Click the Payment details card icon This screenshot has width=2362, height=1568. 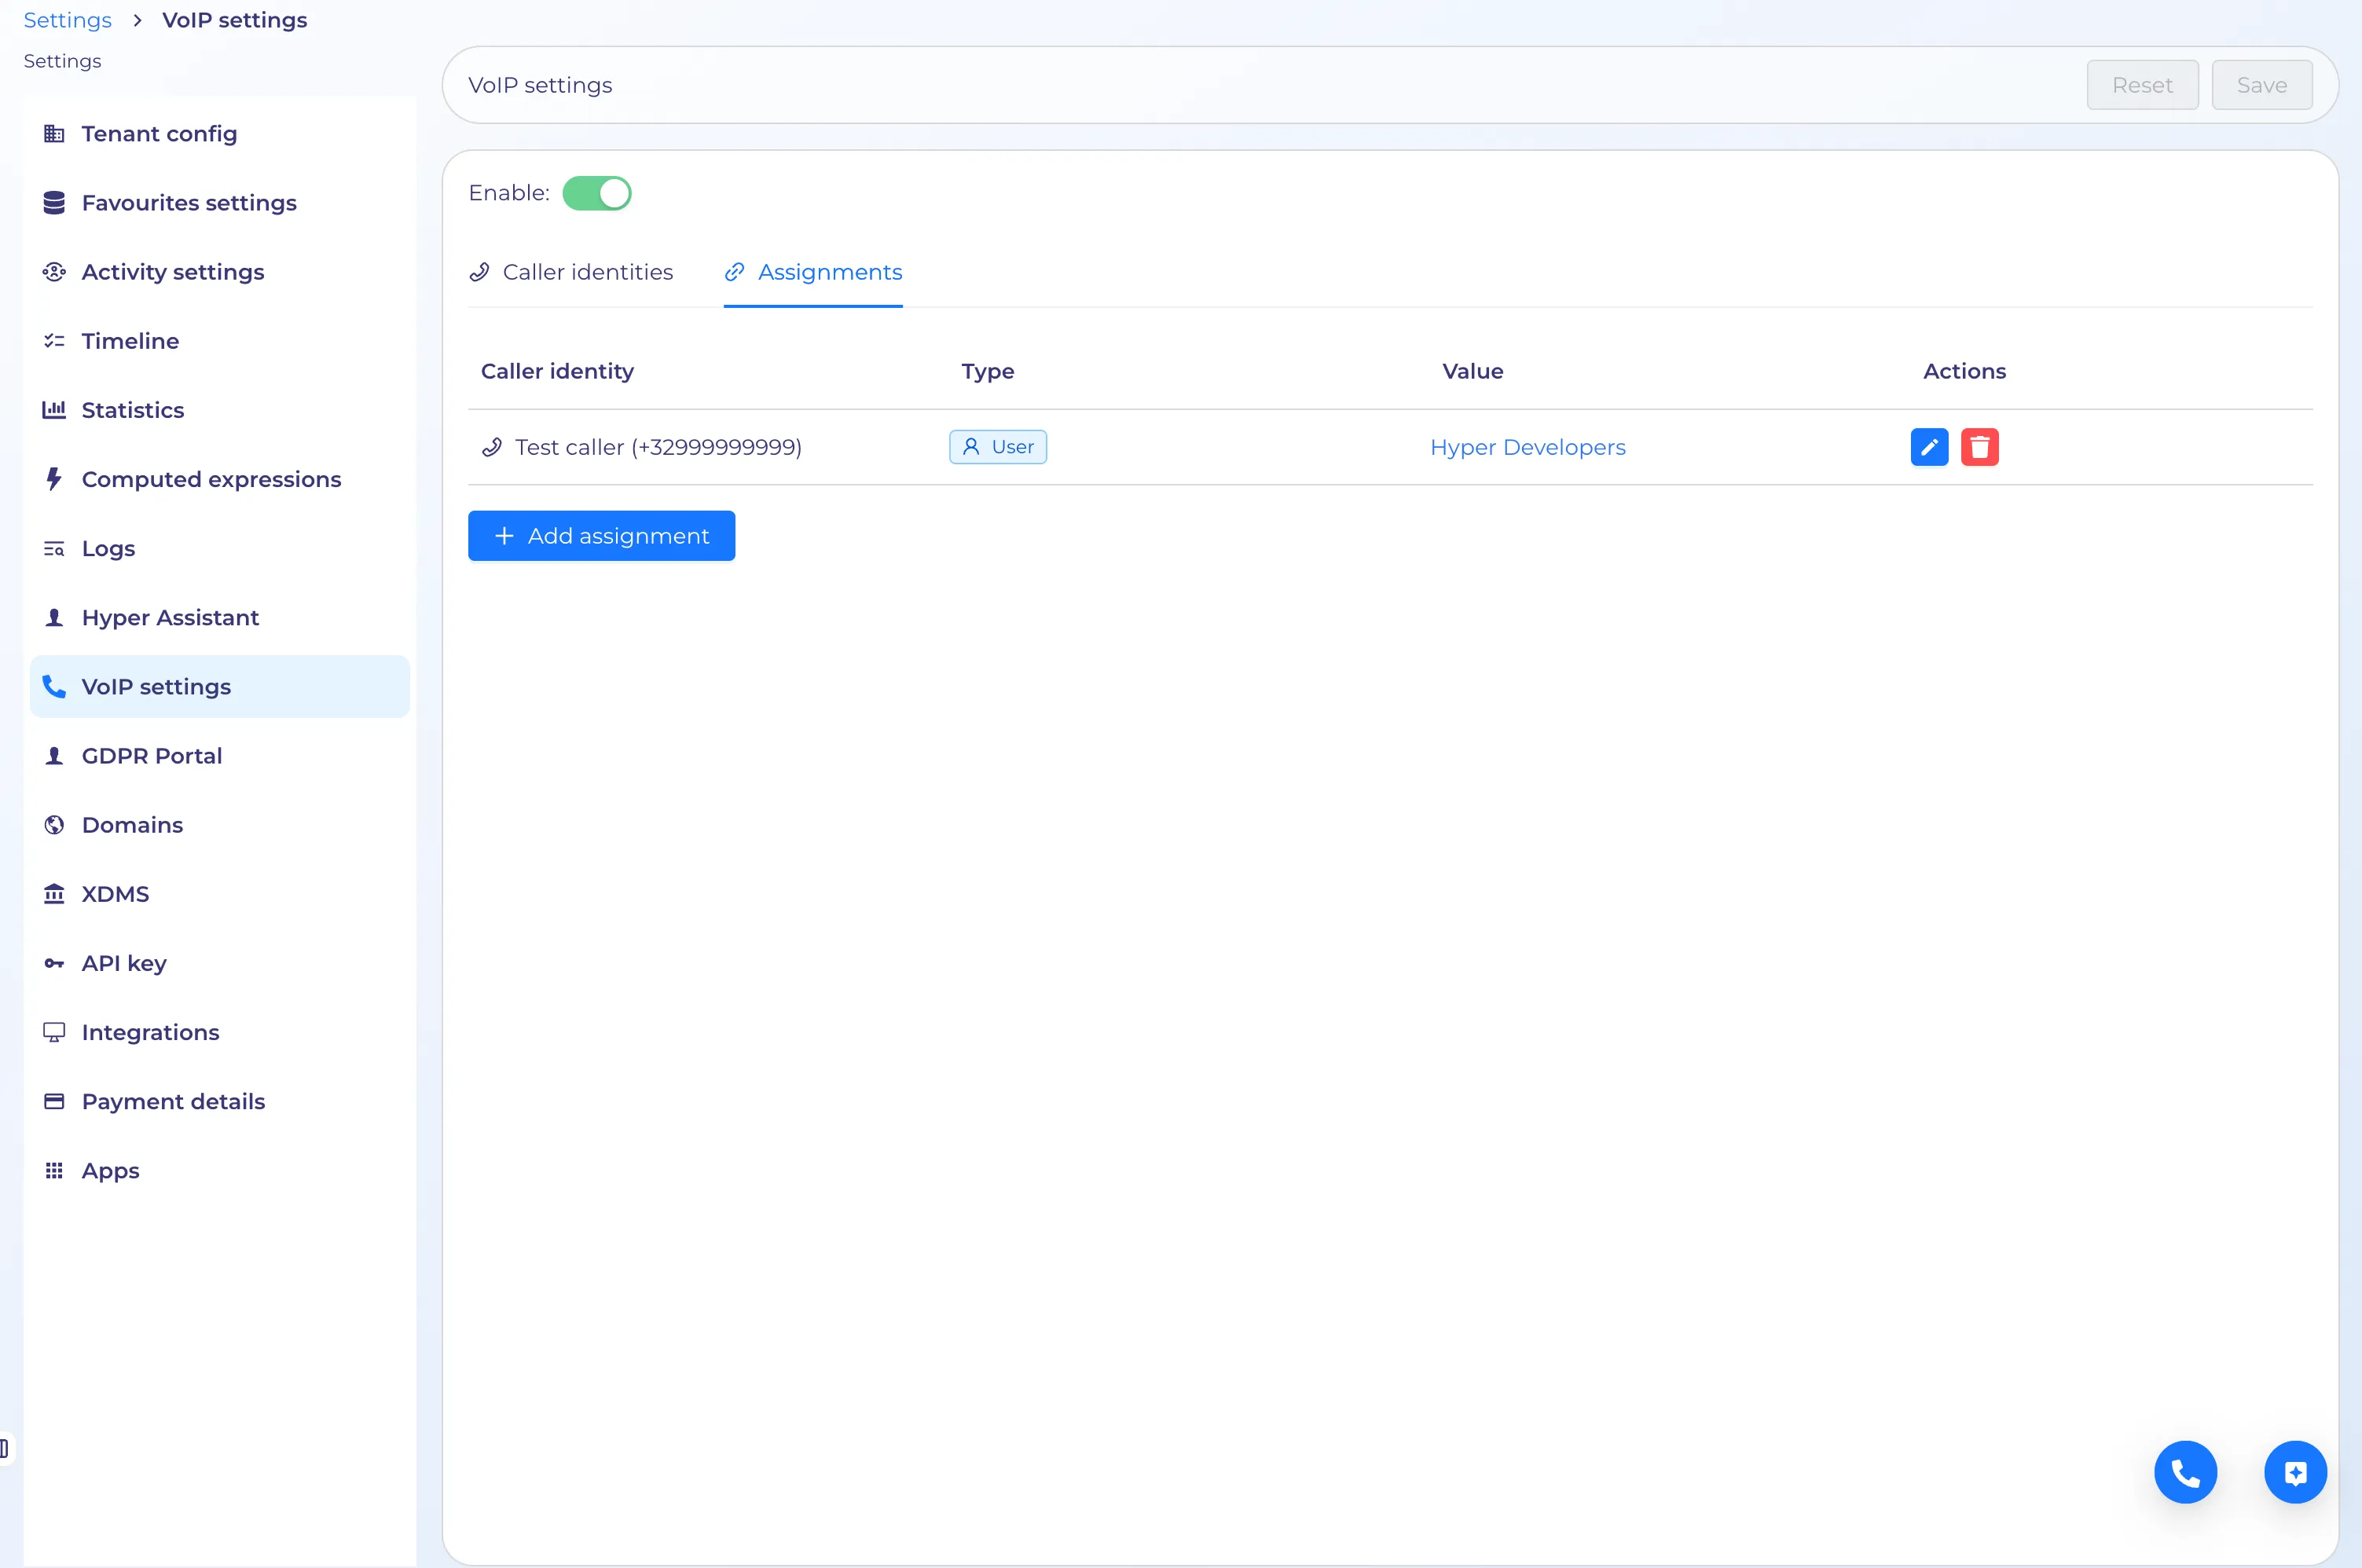54,1101
